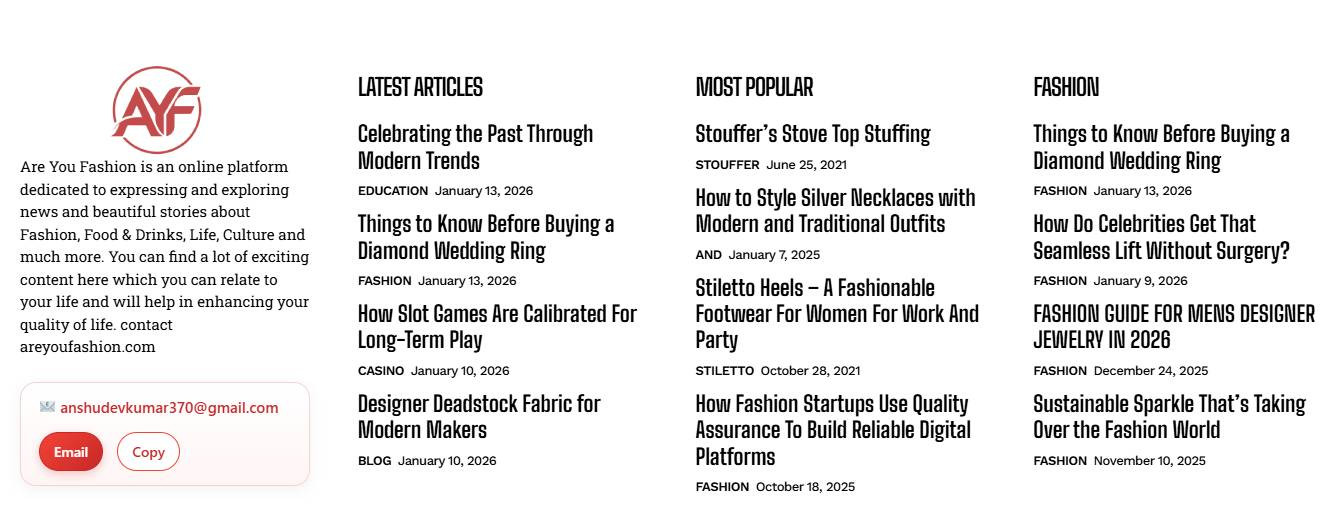The width and height of the screenshot is (1320, 528).
Task: Open the Stiletto Heels footwear article
Action: (x=837, y=314)
